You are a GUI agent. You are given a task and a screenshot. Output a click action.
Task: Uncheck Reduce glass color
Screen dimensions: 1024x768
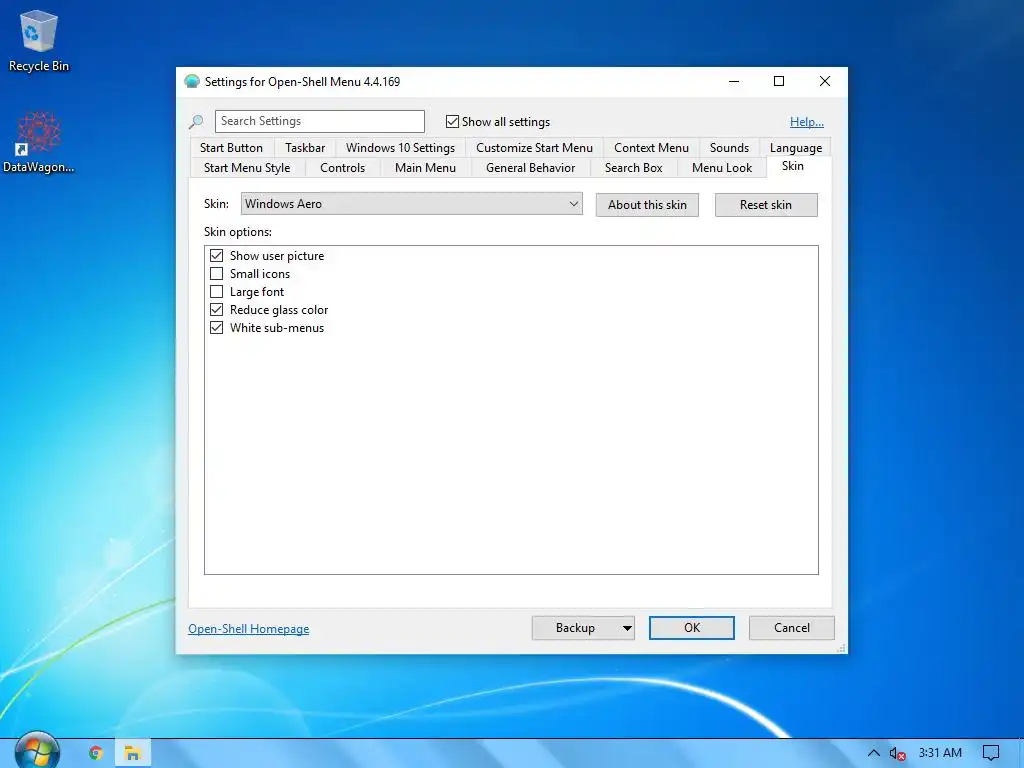click(x=216, y=310)
